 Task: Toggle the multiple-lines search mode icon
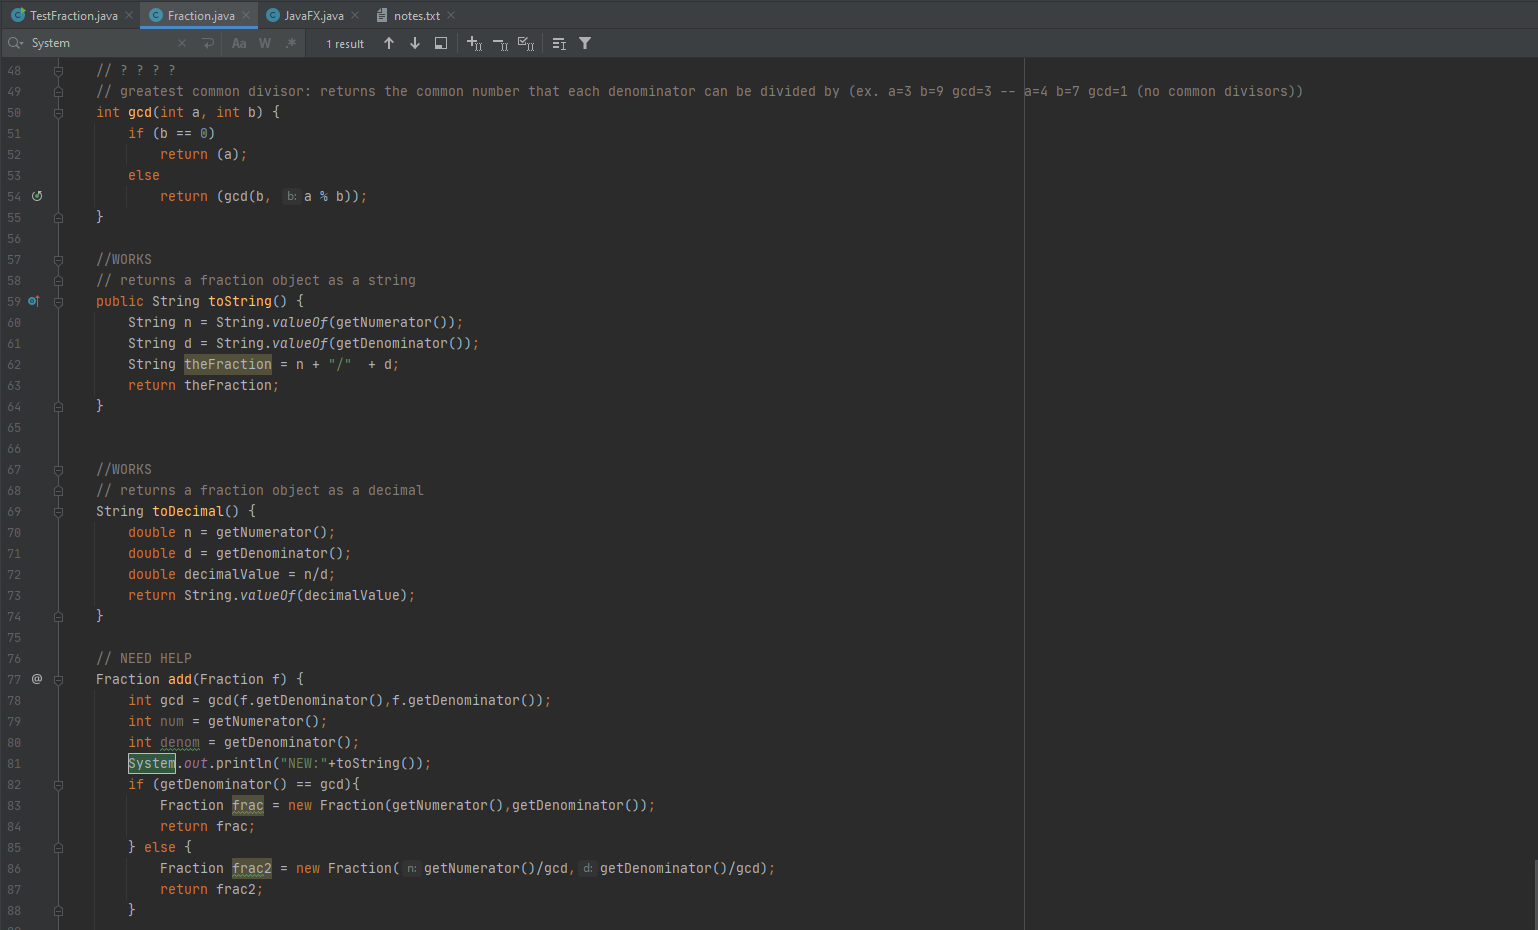coord(559,43)
